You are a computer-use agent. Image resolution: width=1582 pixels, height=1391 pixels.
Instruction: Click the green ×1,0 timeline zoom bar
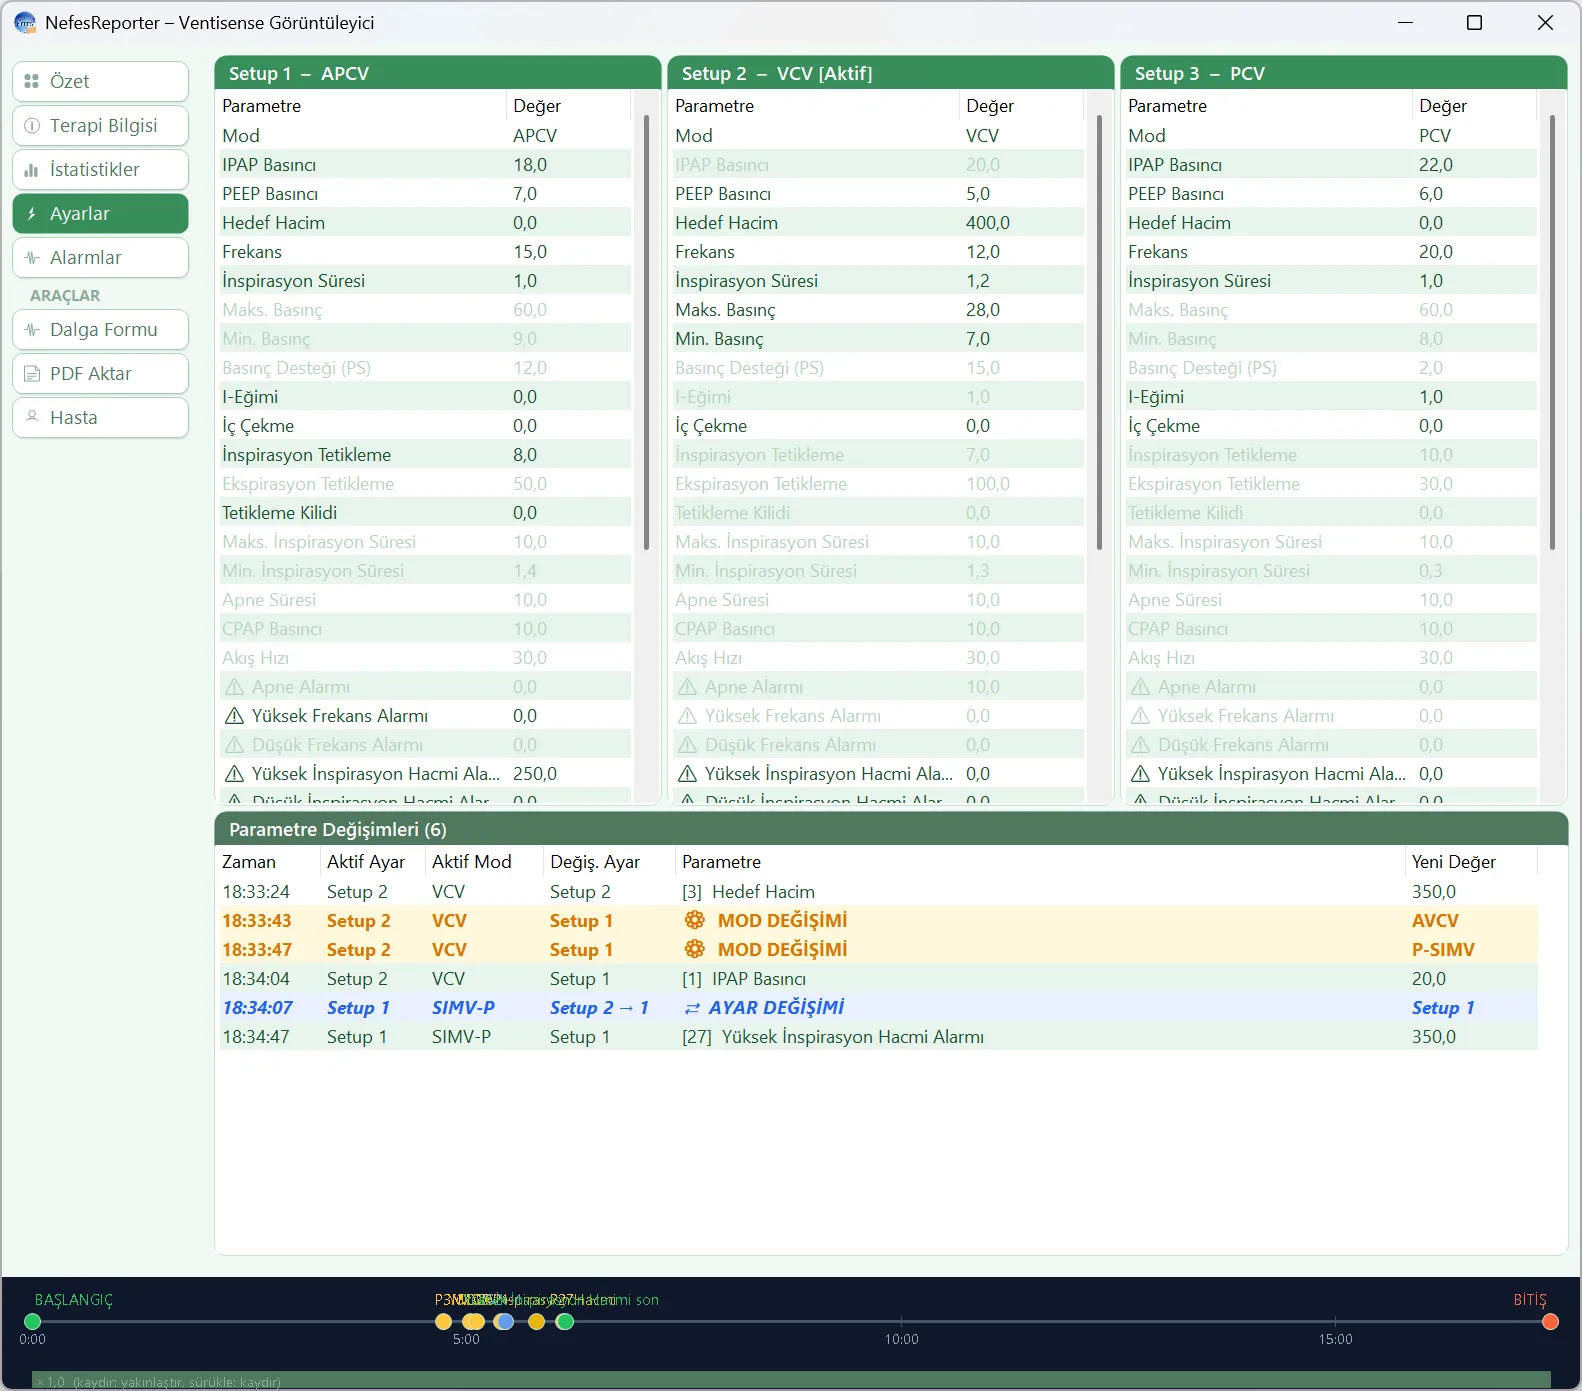pyautogui.click(x=791, y=1380)
